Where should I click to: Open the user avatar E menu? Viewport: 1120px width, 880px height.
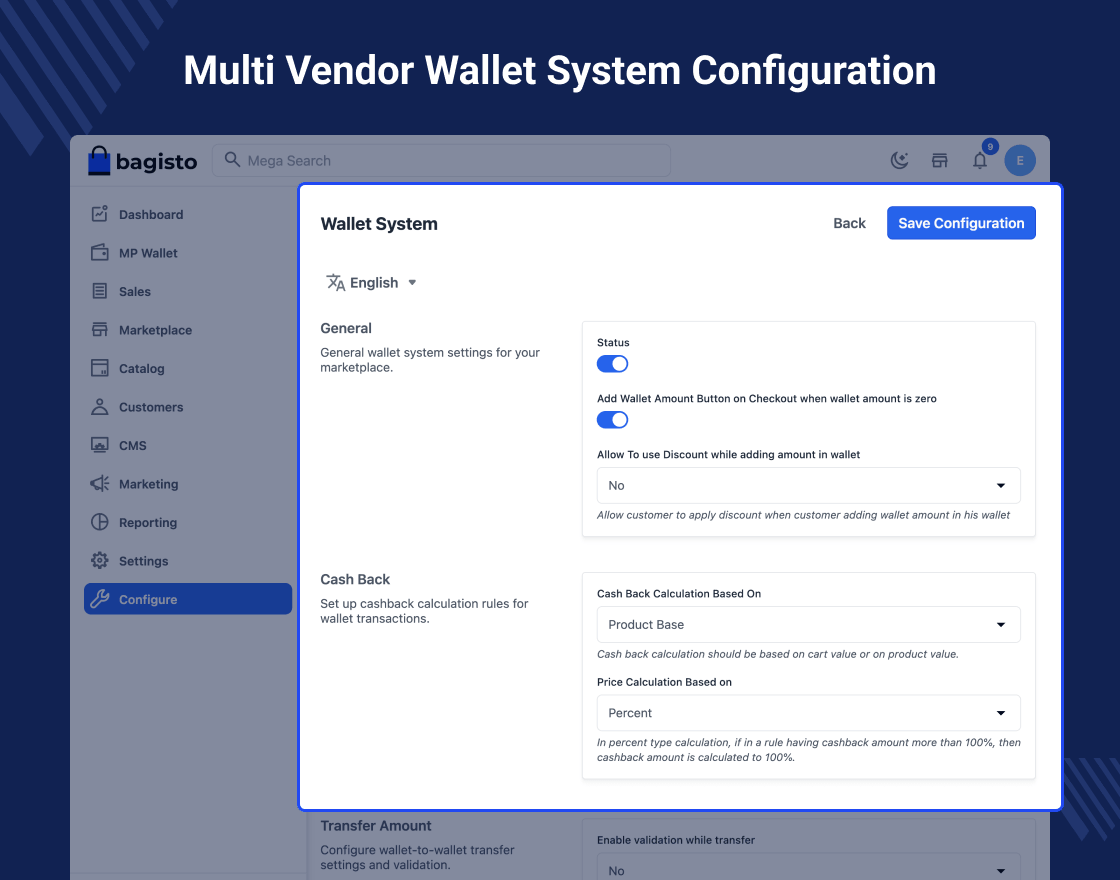click(1020, 161)
